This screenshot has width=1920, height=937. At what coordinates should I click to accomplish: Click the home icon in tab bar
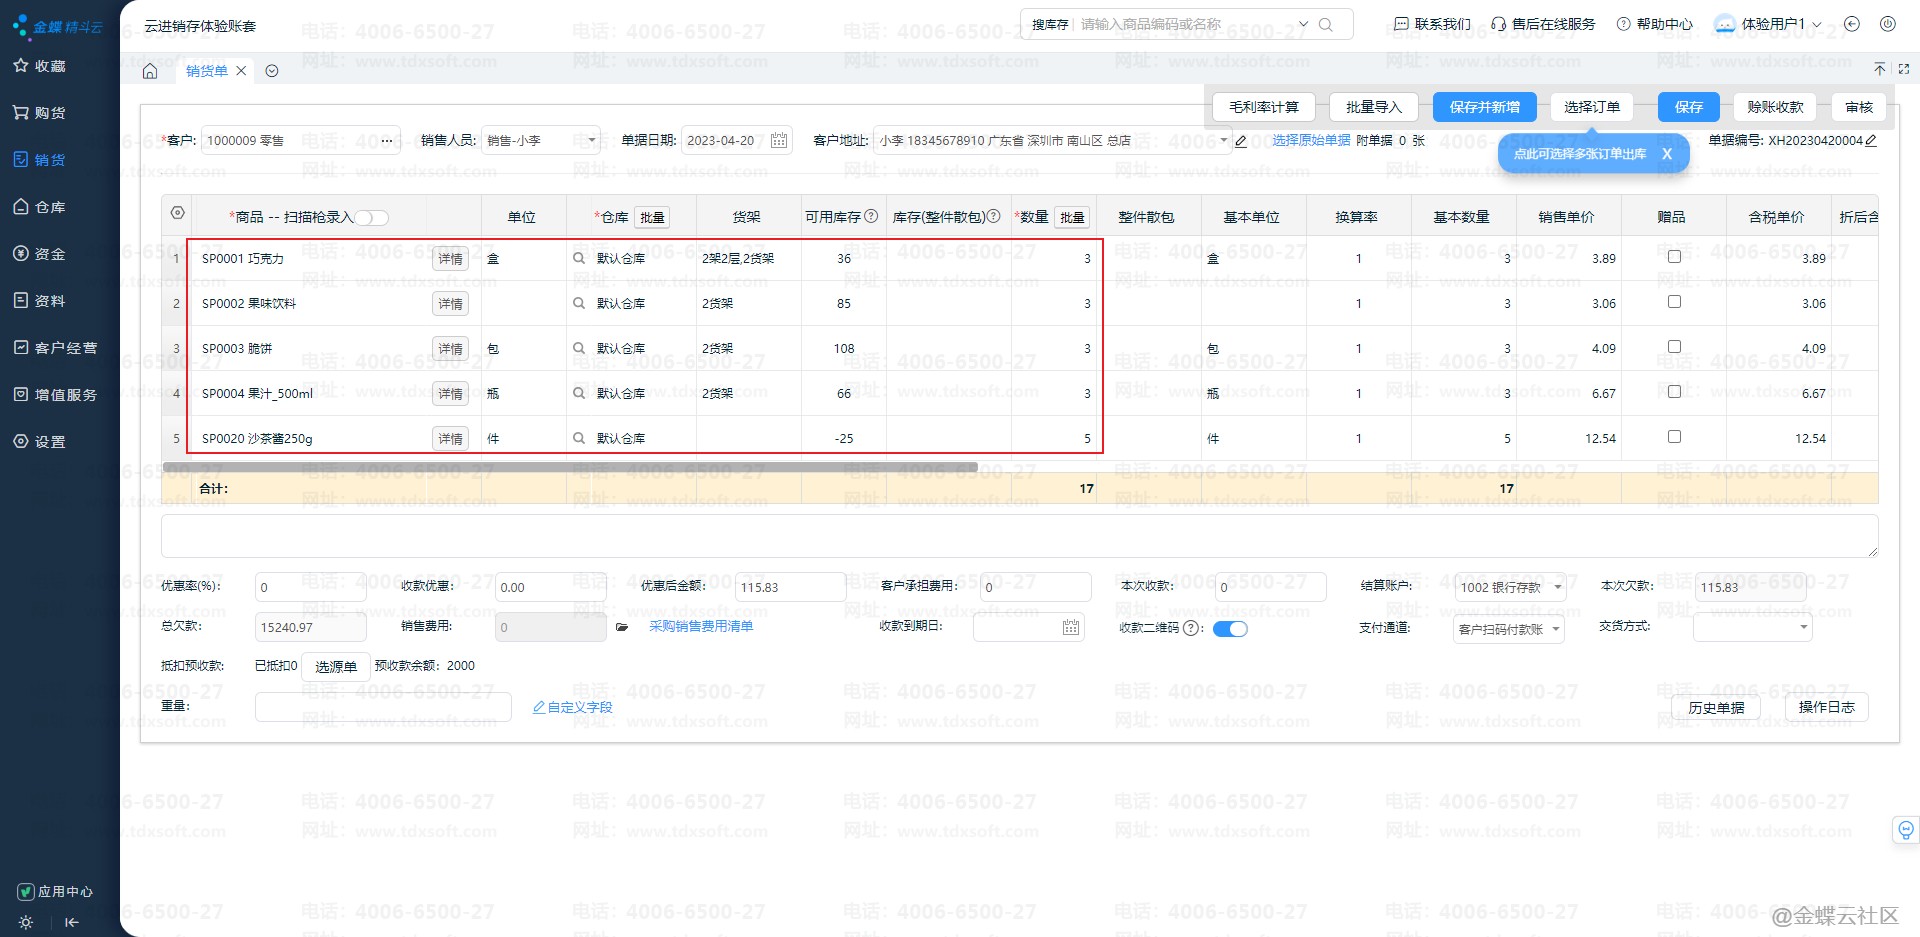(150, 71)
